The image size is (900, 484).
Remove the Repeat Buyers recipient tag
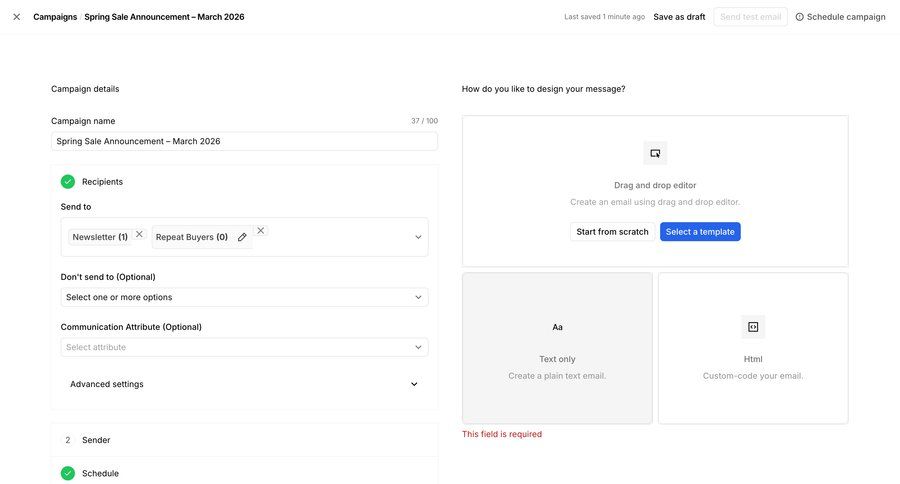coord(261,230)
